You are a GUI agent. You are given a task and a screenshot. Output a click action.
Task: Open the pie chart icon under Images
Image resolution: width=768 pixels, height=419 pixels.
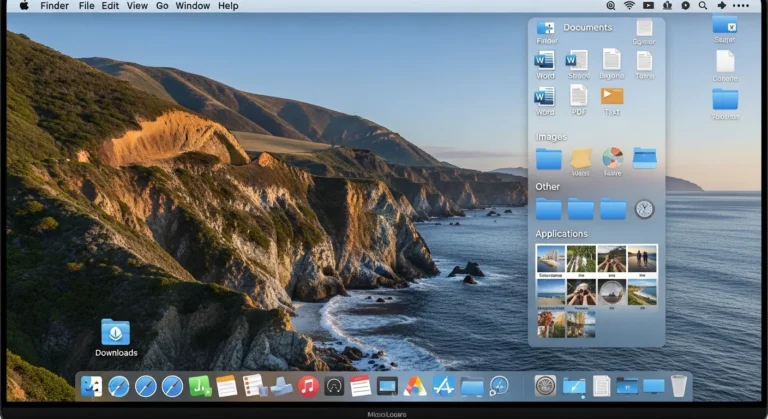pos(612,157)
